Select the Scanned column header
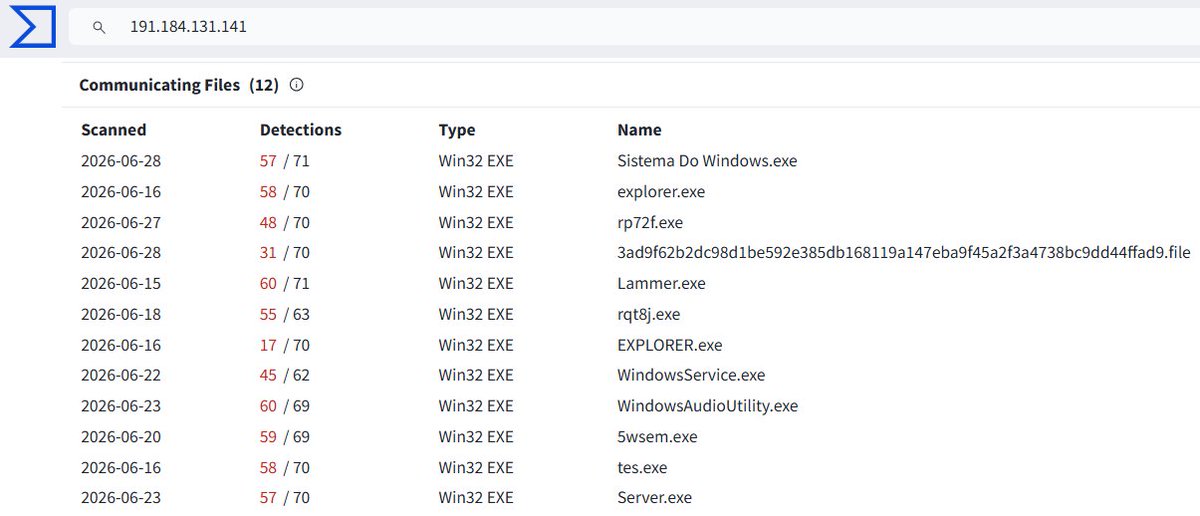Image resolution: width=1200 pixels, height=516 pixels. (114, 130)
